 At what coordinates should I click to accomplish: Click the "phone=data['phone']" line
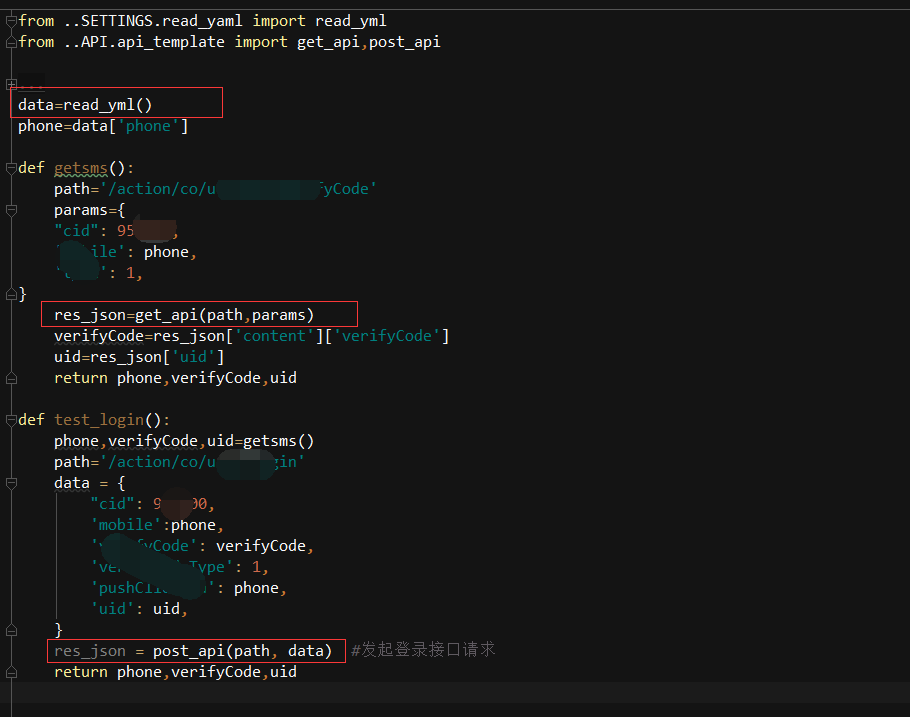[x=103, y=126]
